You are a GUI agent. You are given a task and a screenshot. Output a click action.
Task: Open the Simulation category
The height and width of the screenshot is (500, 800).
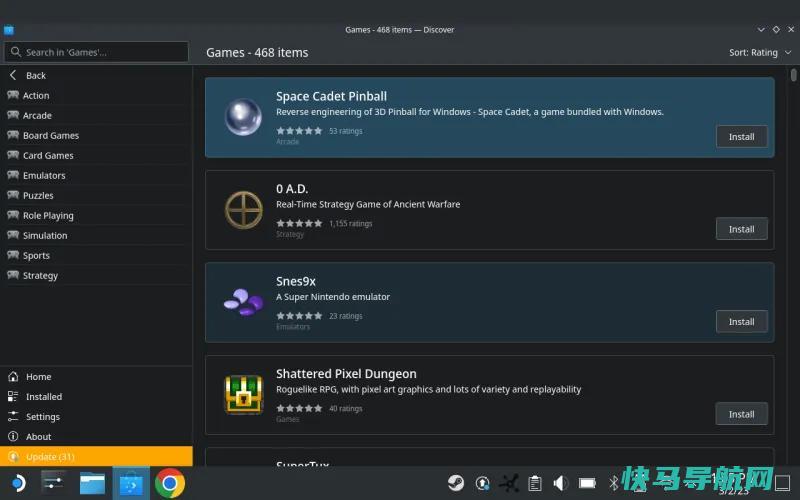(96, 235)
